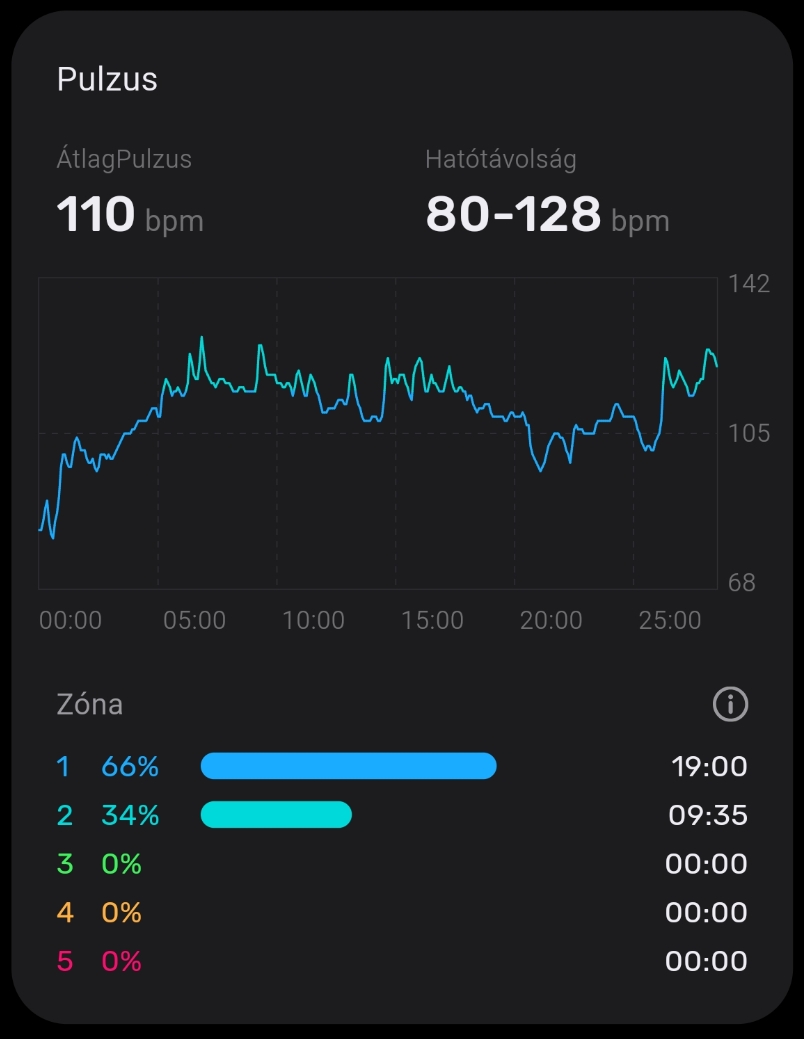Tap the 19:00 Zone 1 duration
The height and width of the screenshot is (1039, 804).
[709, 767]
